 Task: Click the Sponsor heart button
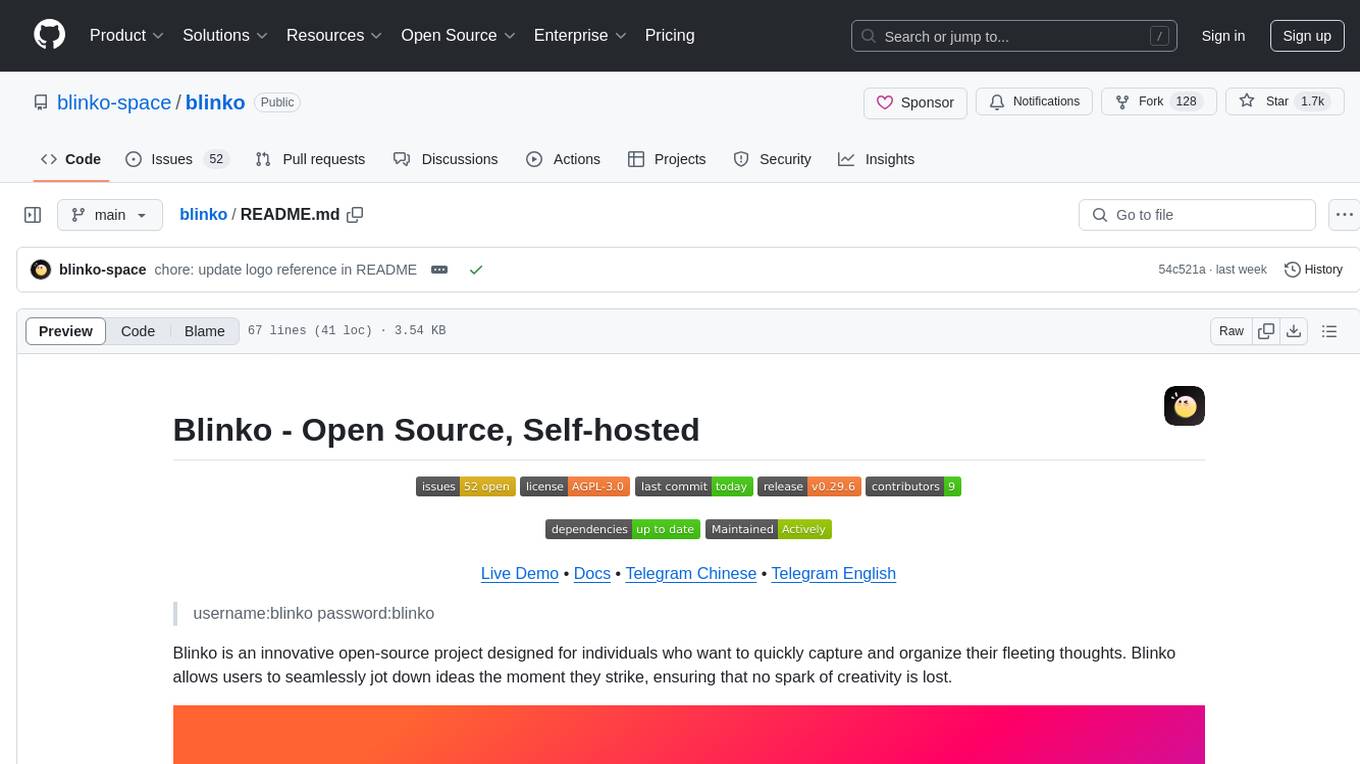(x=915, y=102)
